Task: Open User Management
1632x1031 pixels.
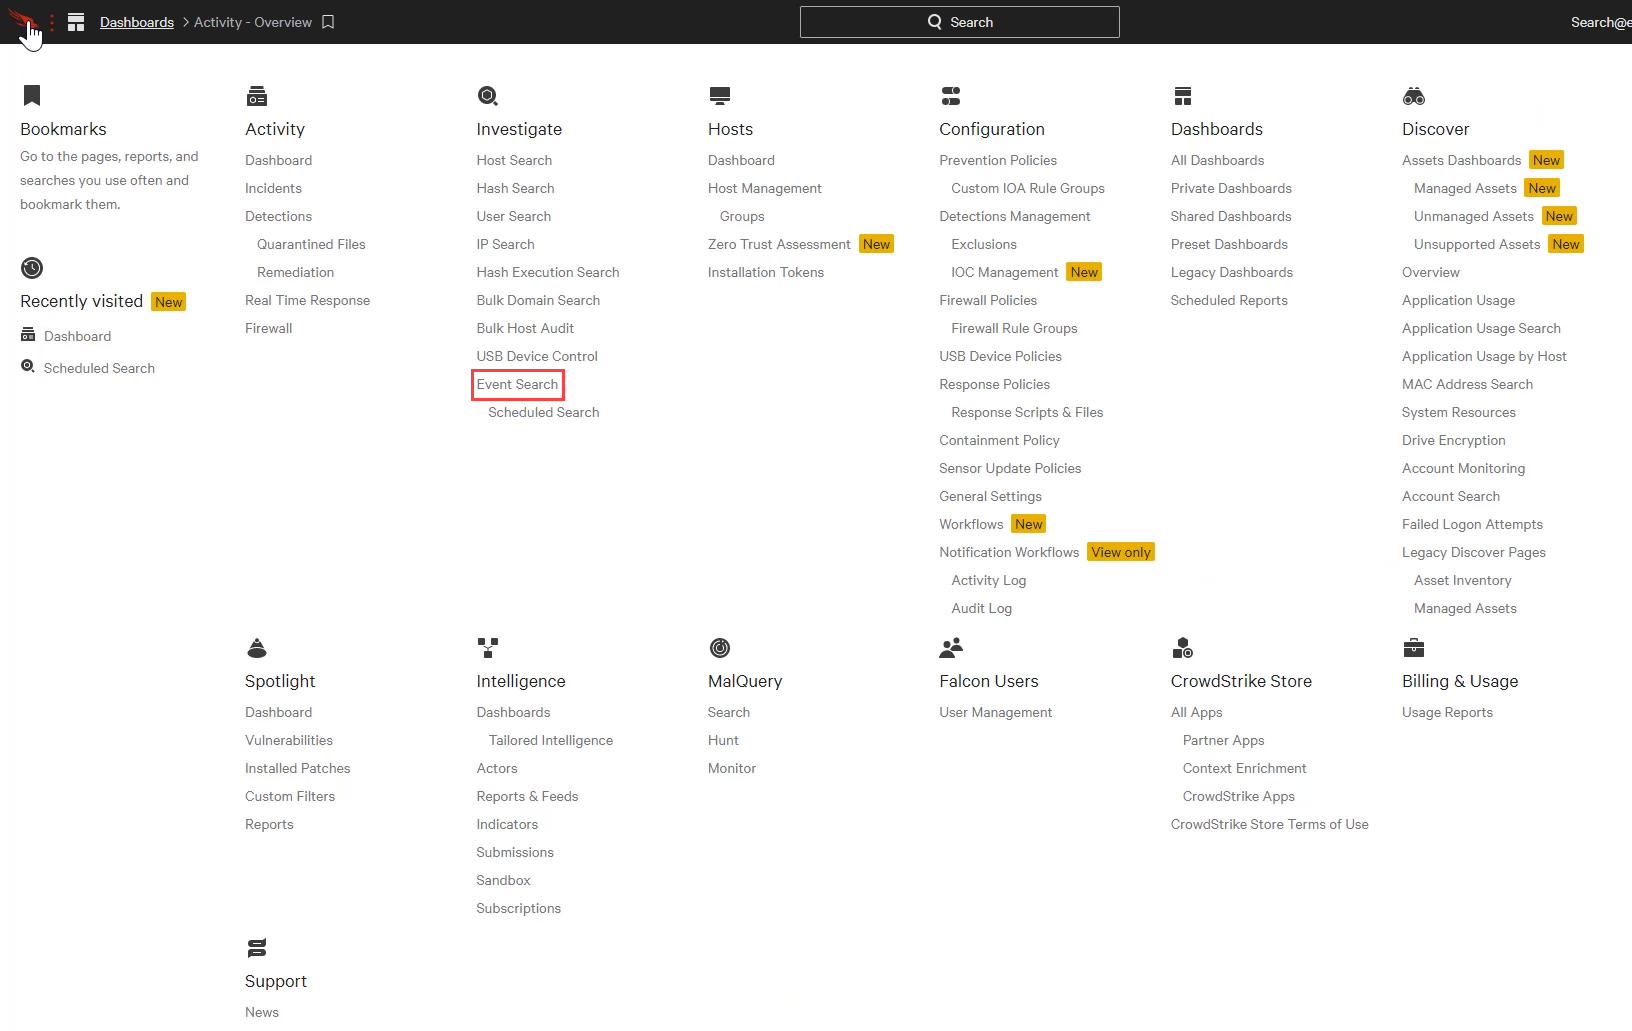Action: 995,712
